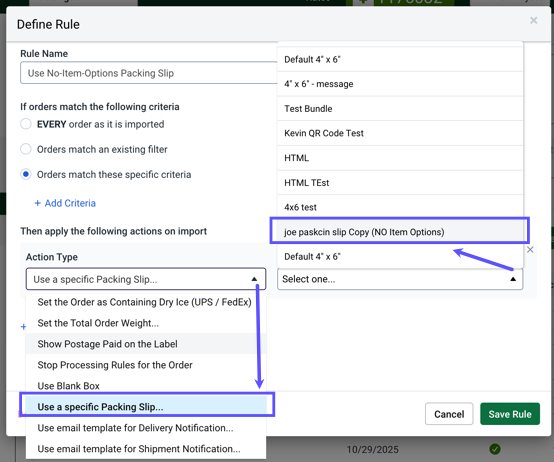Viewport: 554px width, 462px height.
Task: Click + Add Criteria link
Action: (x=65, y=203)
